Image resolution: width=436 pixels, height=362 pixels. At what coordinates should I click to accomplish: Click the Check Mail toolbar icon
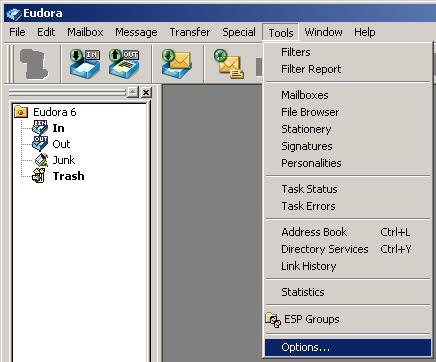coord(177,64)
